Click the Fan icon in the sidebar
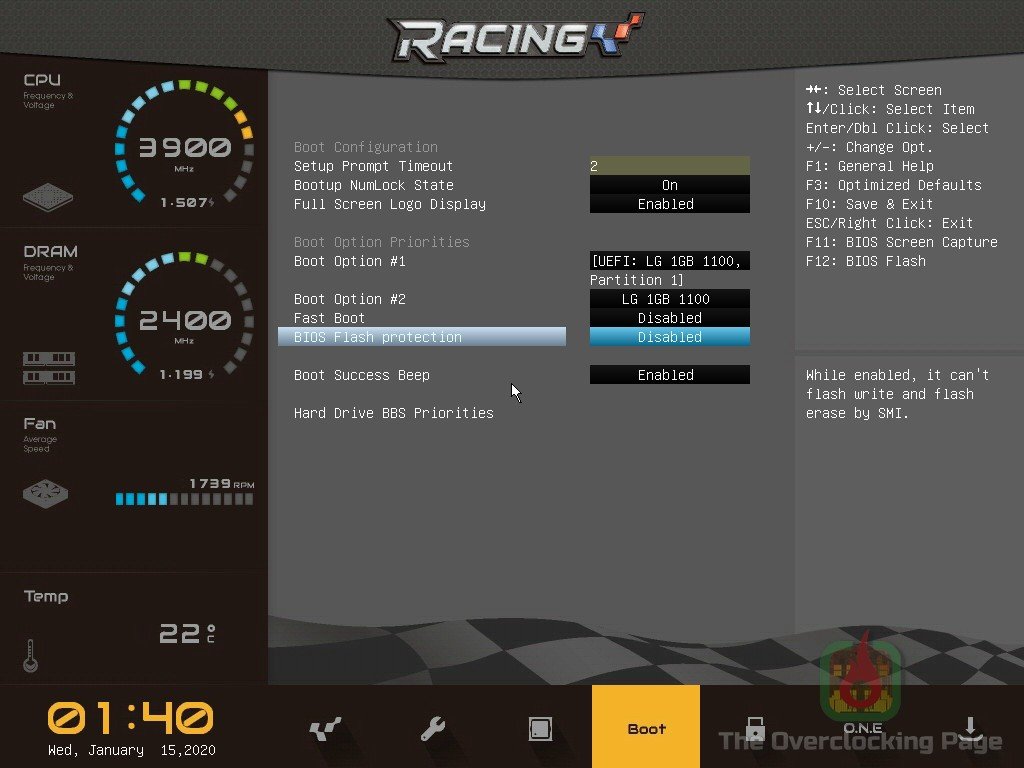This screenshot has width=1024, height=768. (x=47, y=493)
